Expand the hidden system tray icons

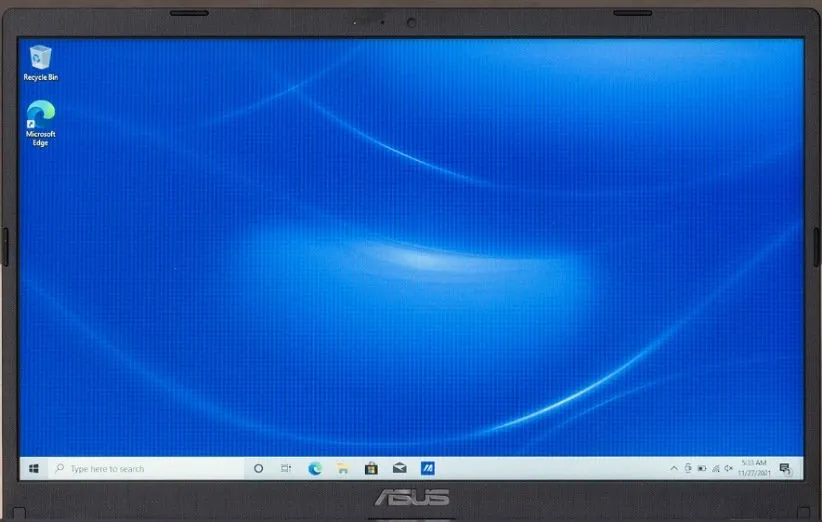coord(674,468)
